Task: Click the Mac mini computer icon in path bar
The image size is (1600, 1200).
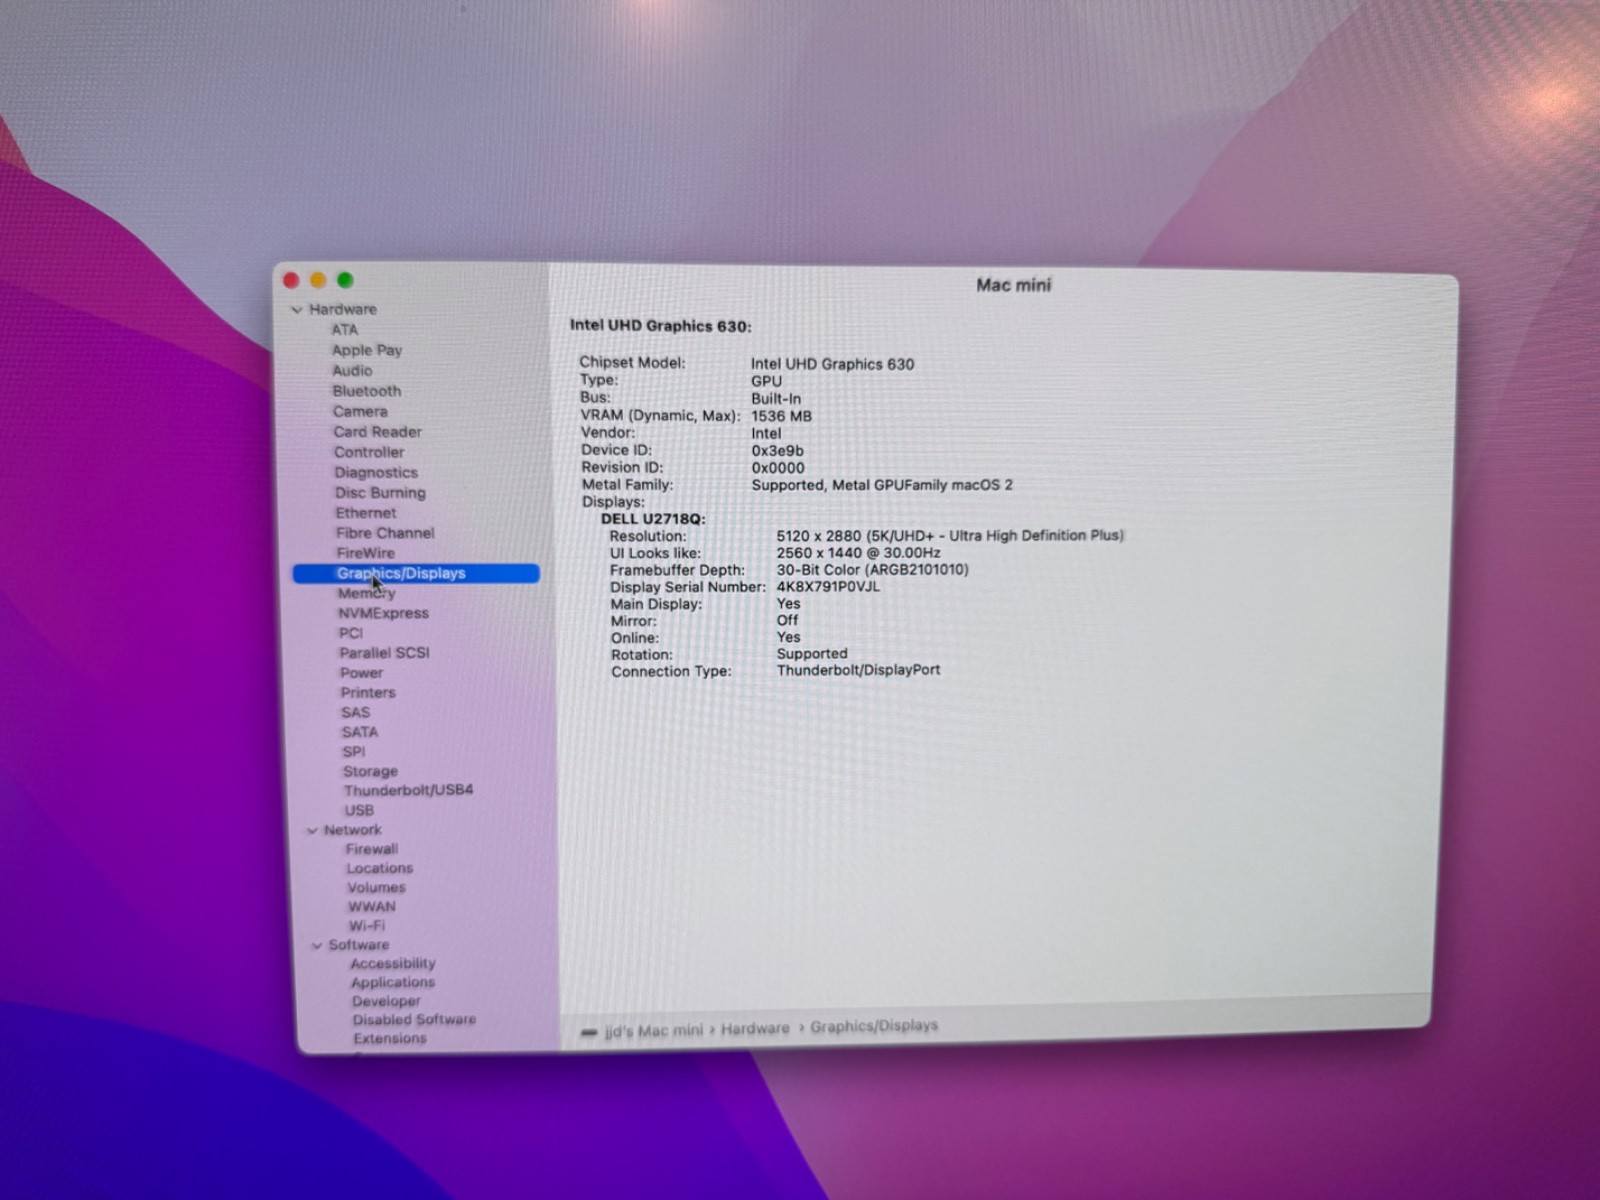Action: 589,1032
